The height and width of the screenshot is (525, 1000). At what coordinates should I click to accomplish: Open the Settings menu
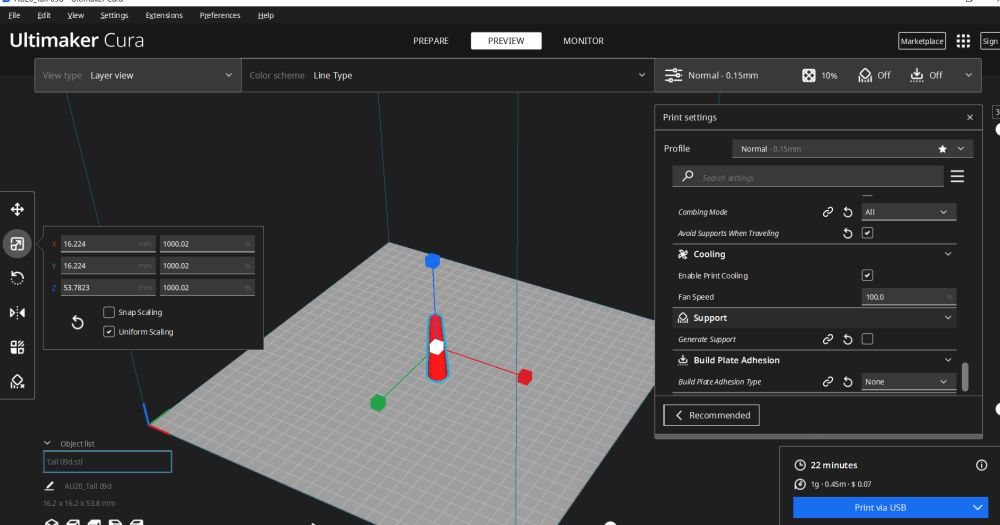click(114, 15)
